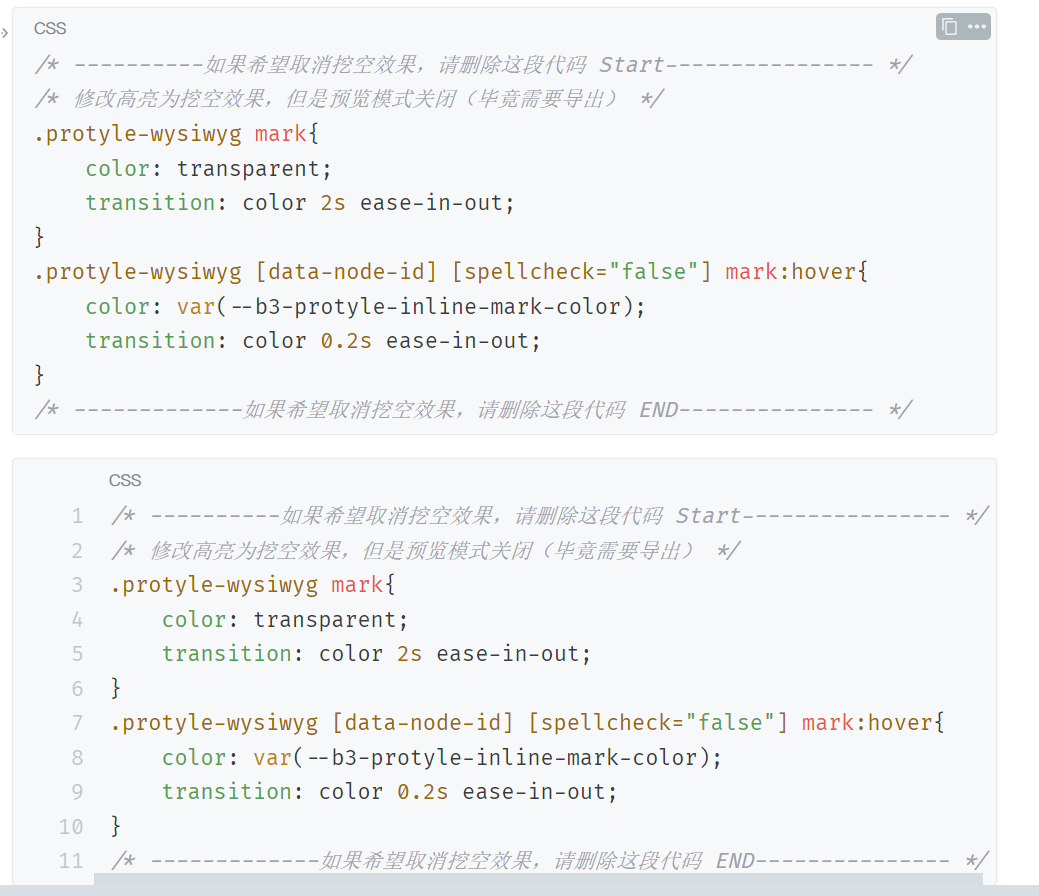Click the transparent color value
This screenshot has height=896, width=1039.
(248, 168)
